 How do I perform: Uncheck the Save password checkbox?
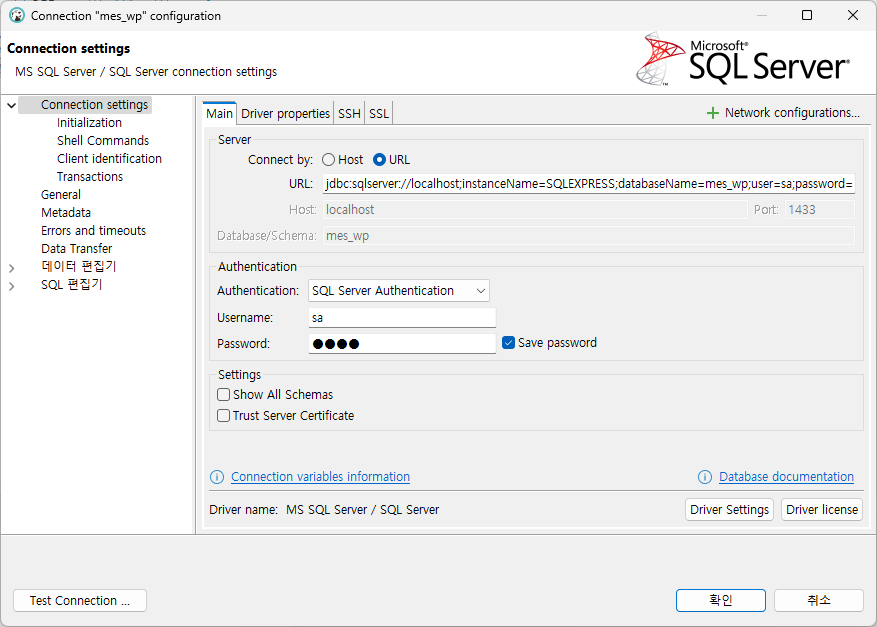[x=508, y=343]
